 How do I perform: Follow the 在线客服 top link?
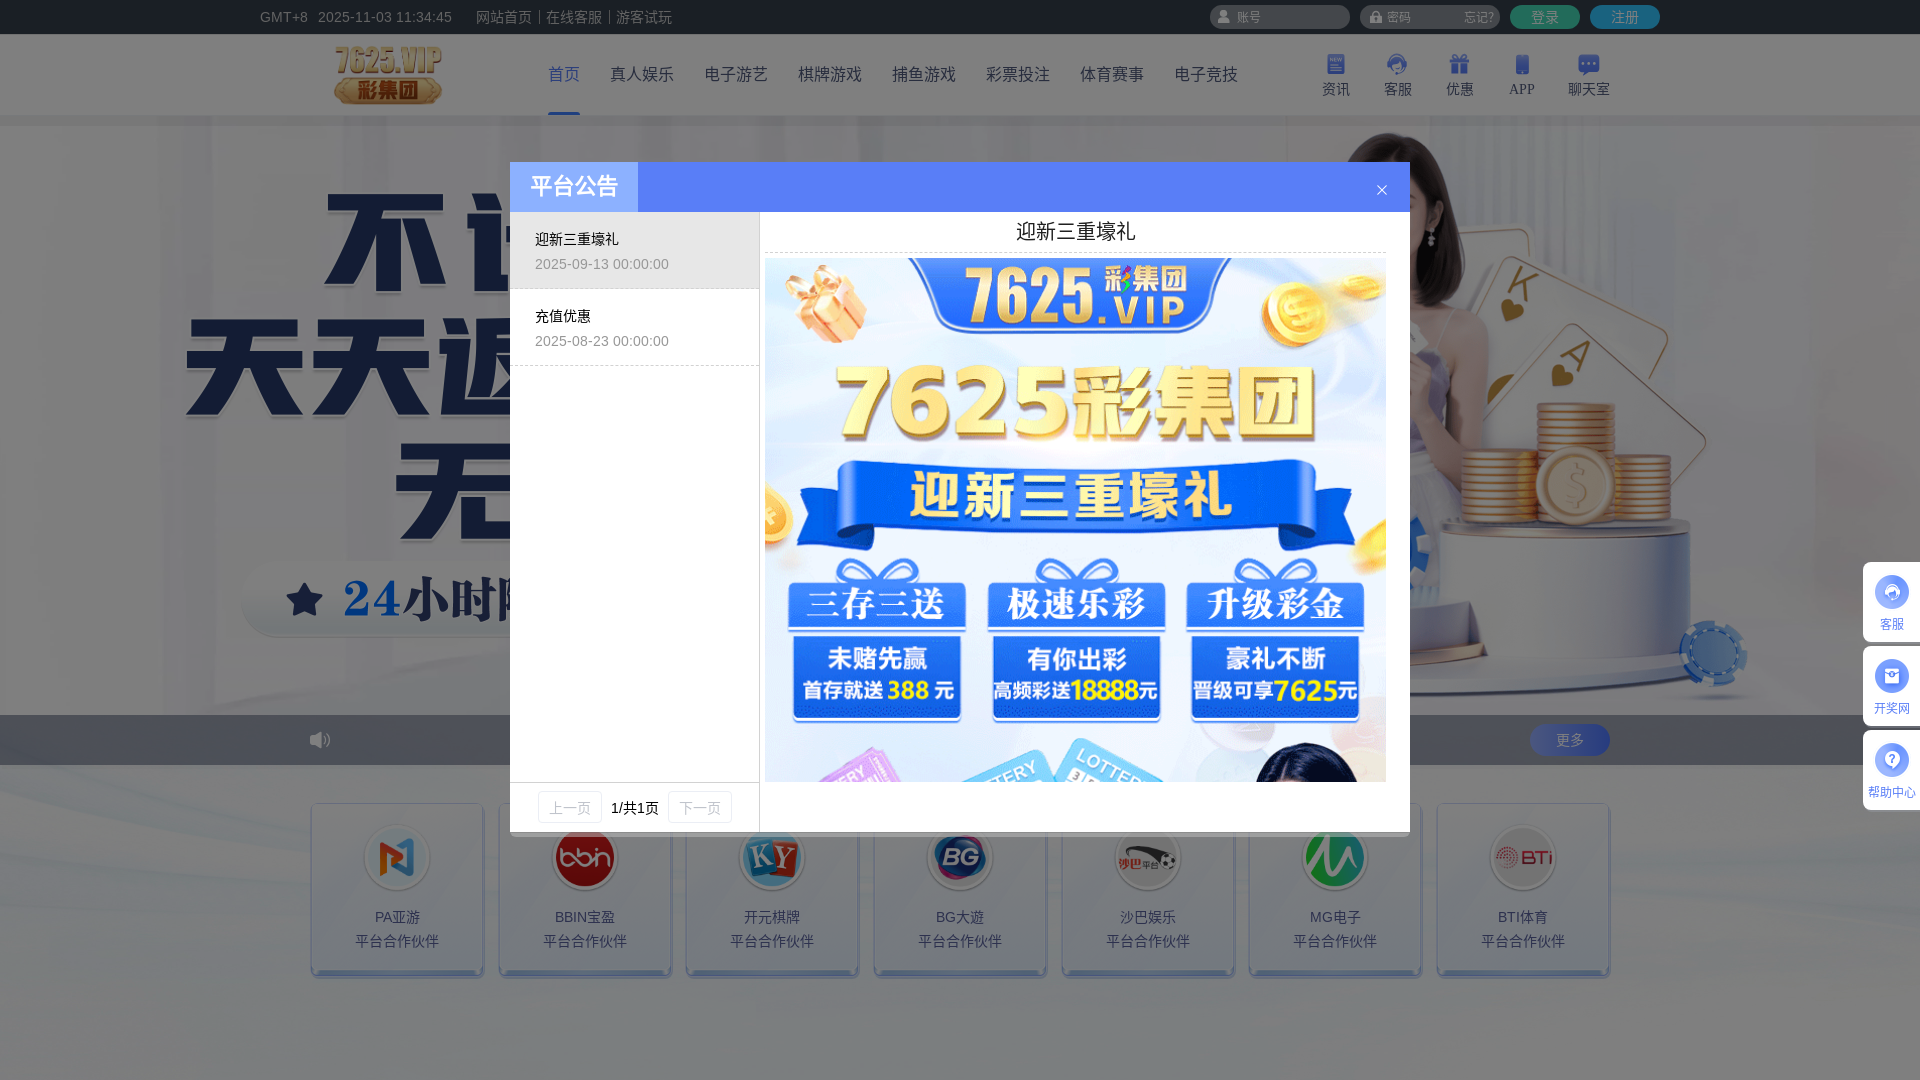(x=574, y=17)
